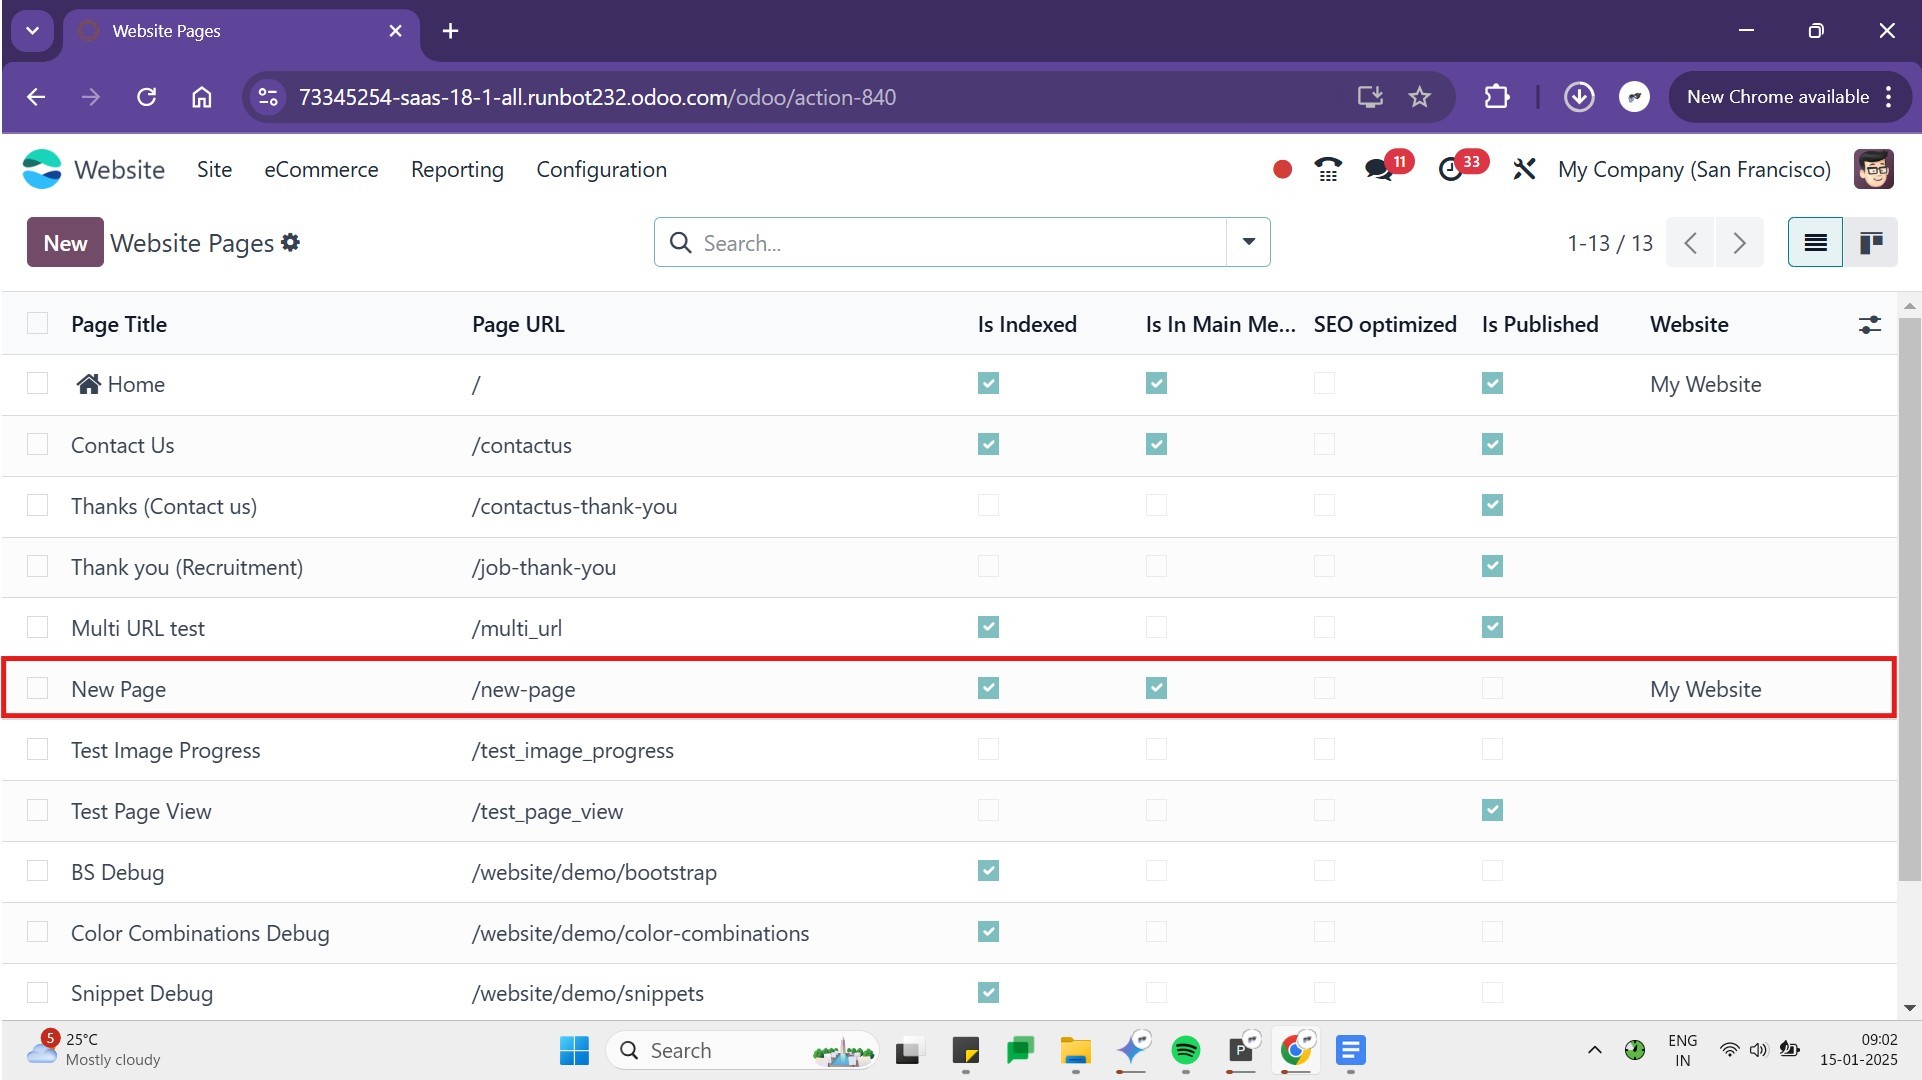Open Spotify from the taskbar
The width and height of the screenshot is (1922, 1080).
(x=1186, y=1050)
